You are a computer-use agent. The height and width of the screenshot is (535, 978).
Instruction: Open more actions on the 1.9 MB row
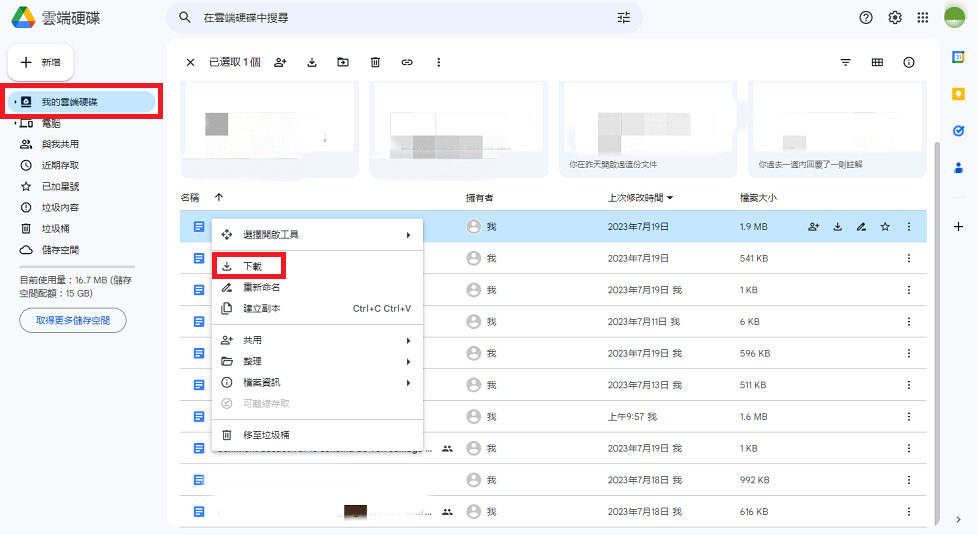pyautogui.click(x=909, y=227)
